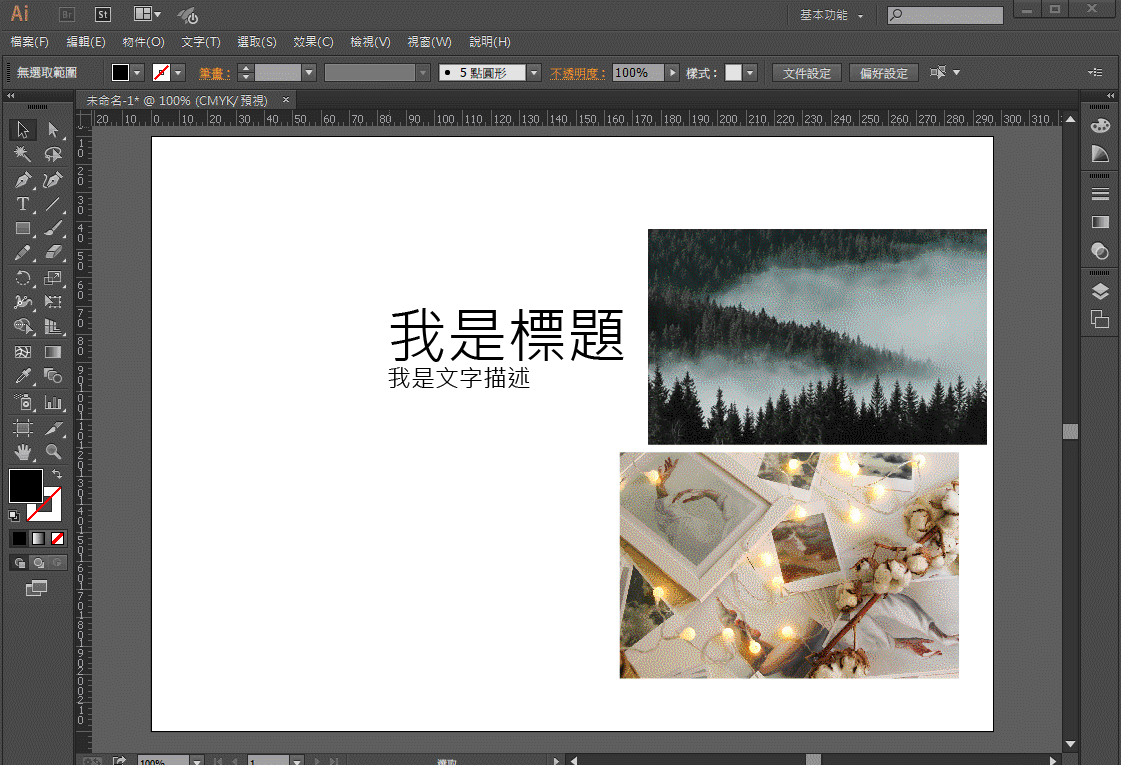
Task: Select the Warp/Width tool
Action: [x=23, y=302]
